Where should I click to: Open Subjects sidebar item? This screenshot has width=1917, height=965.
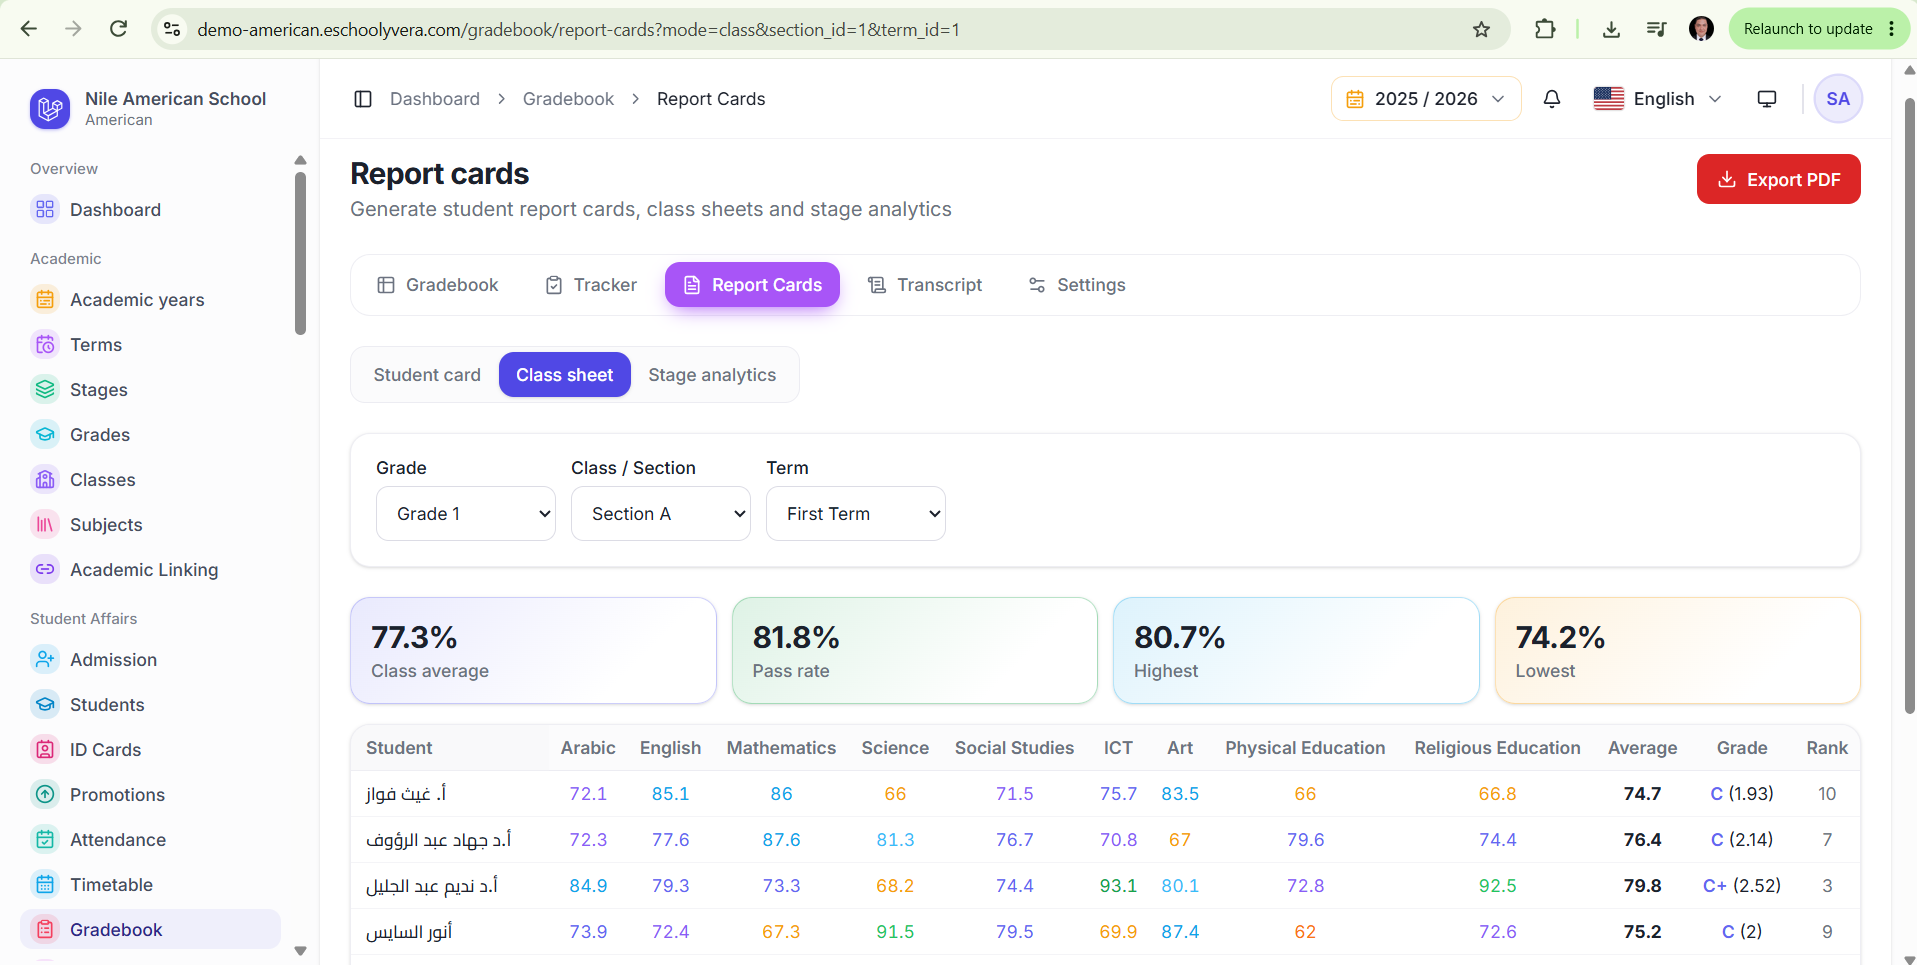tap(150, 525)
